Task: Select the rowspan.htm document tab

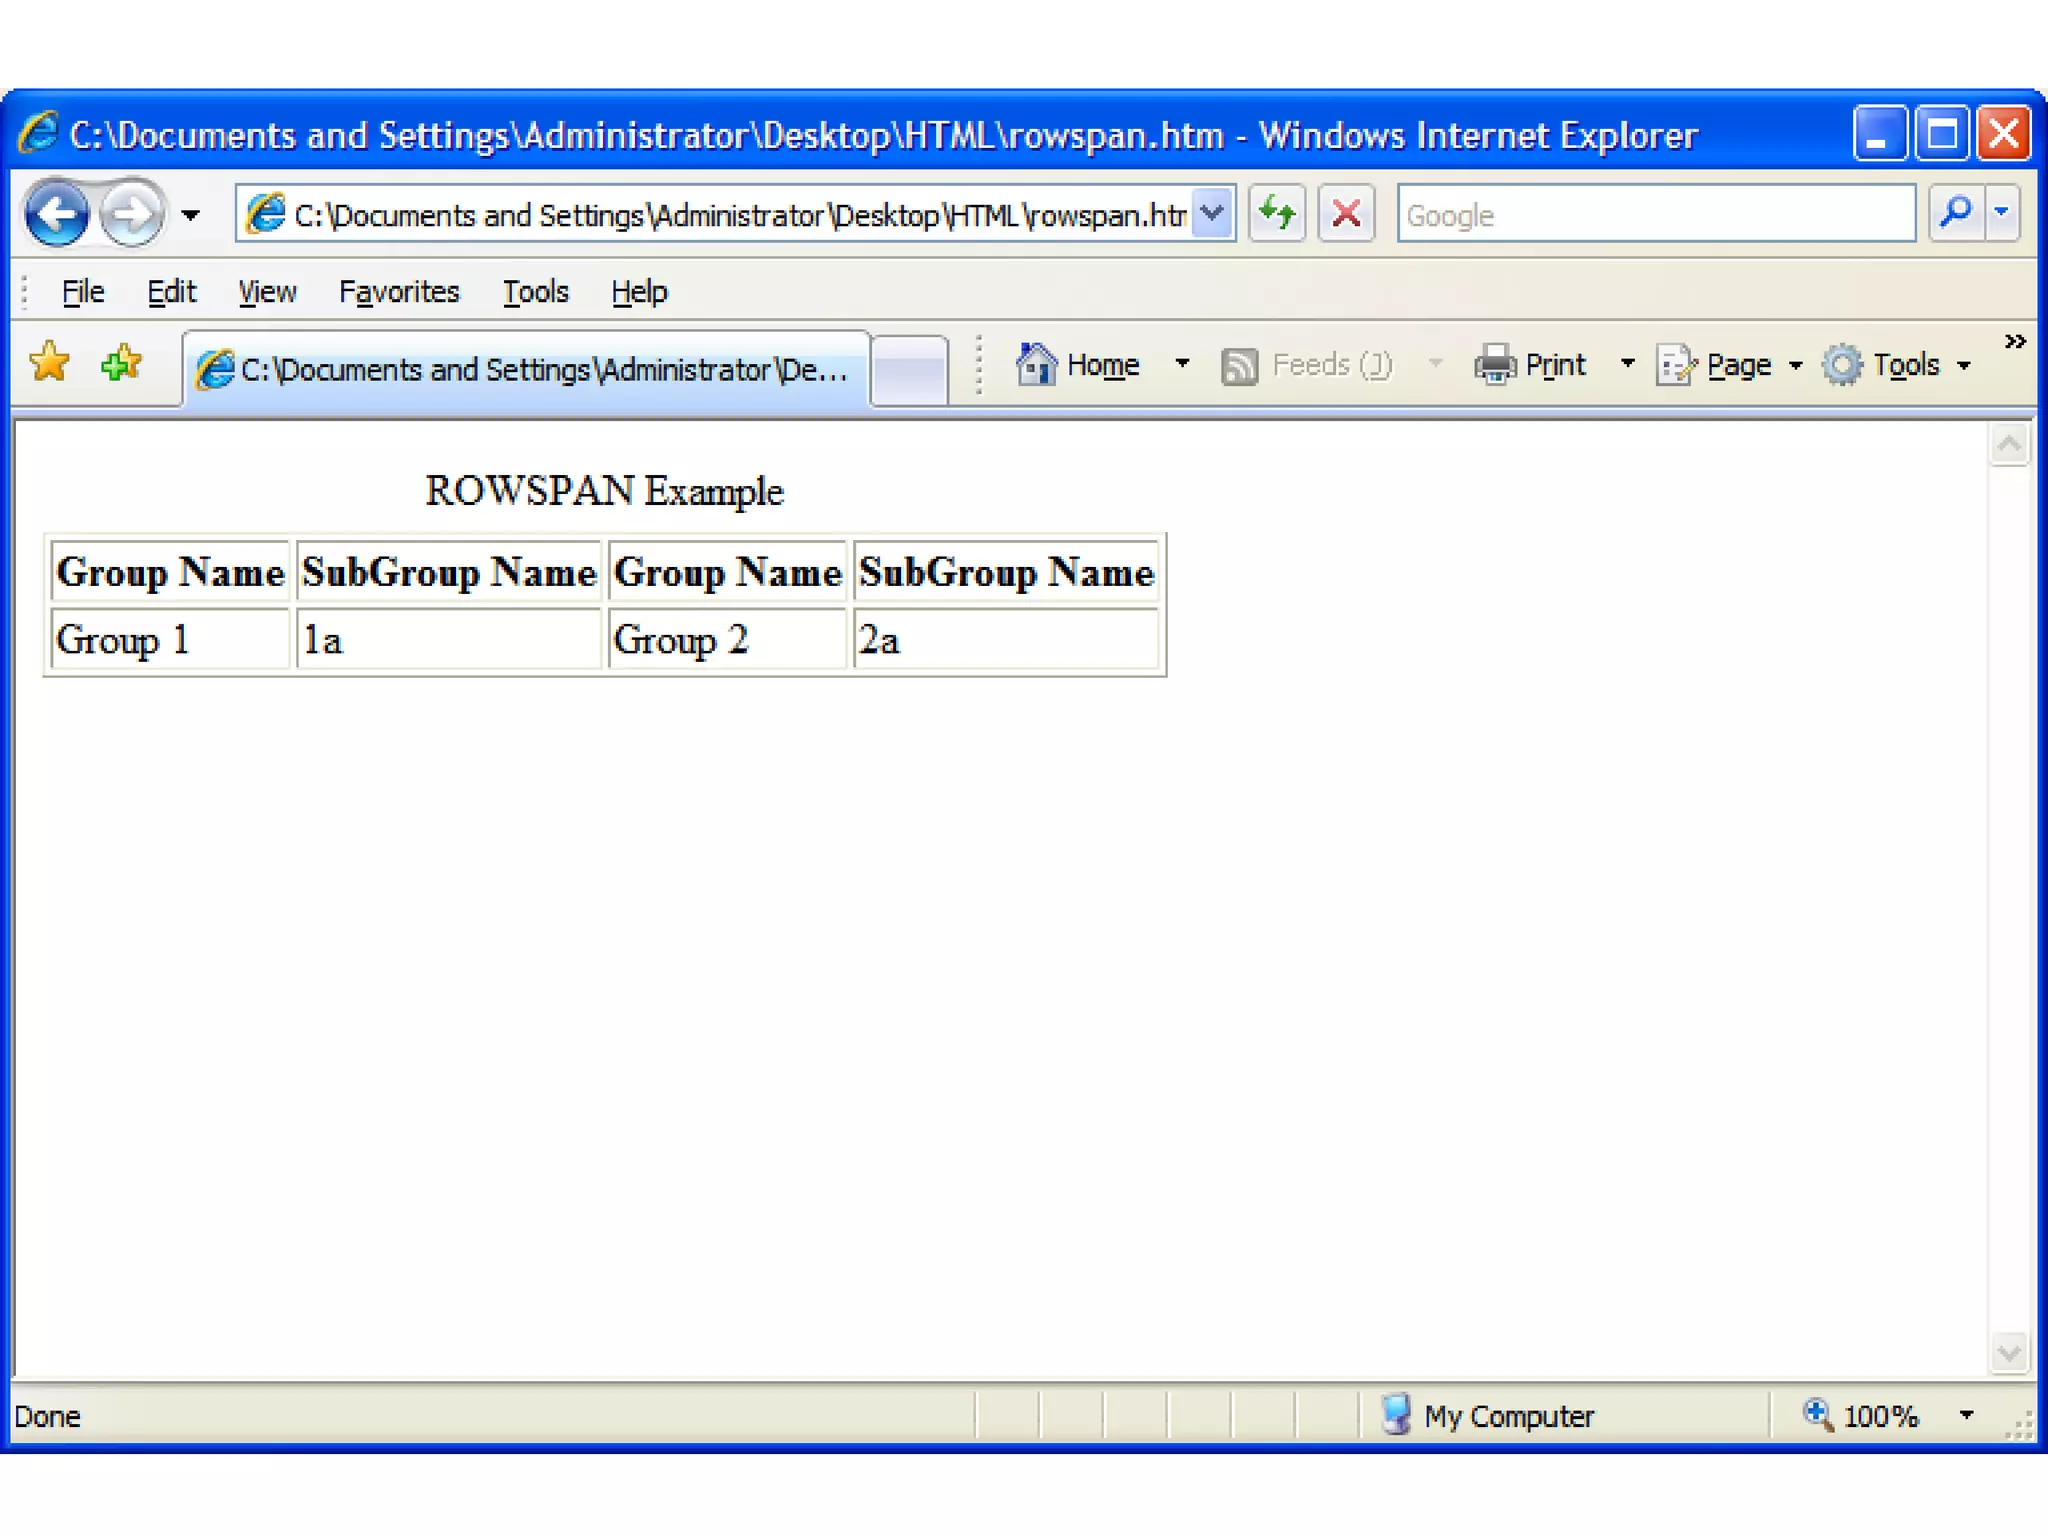Action: (526, 370)
